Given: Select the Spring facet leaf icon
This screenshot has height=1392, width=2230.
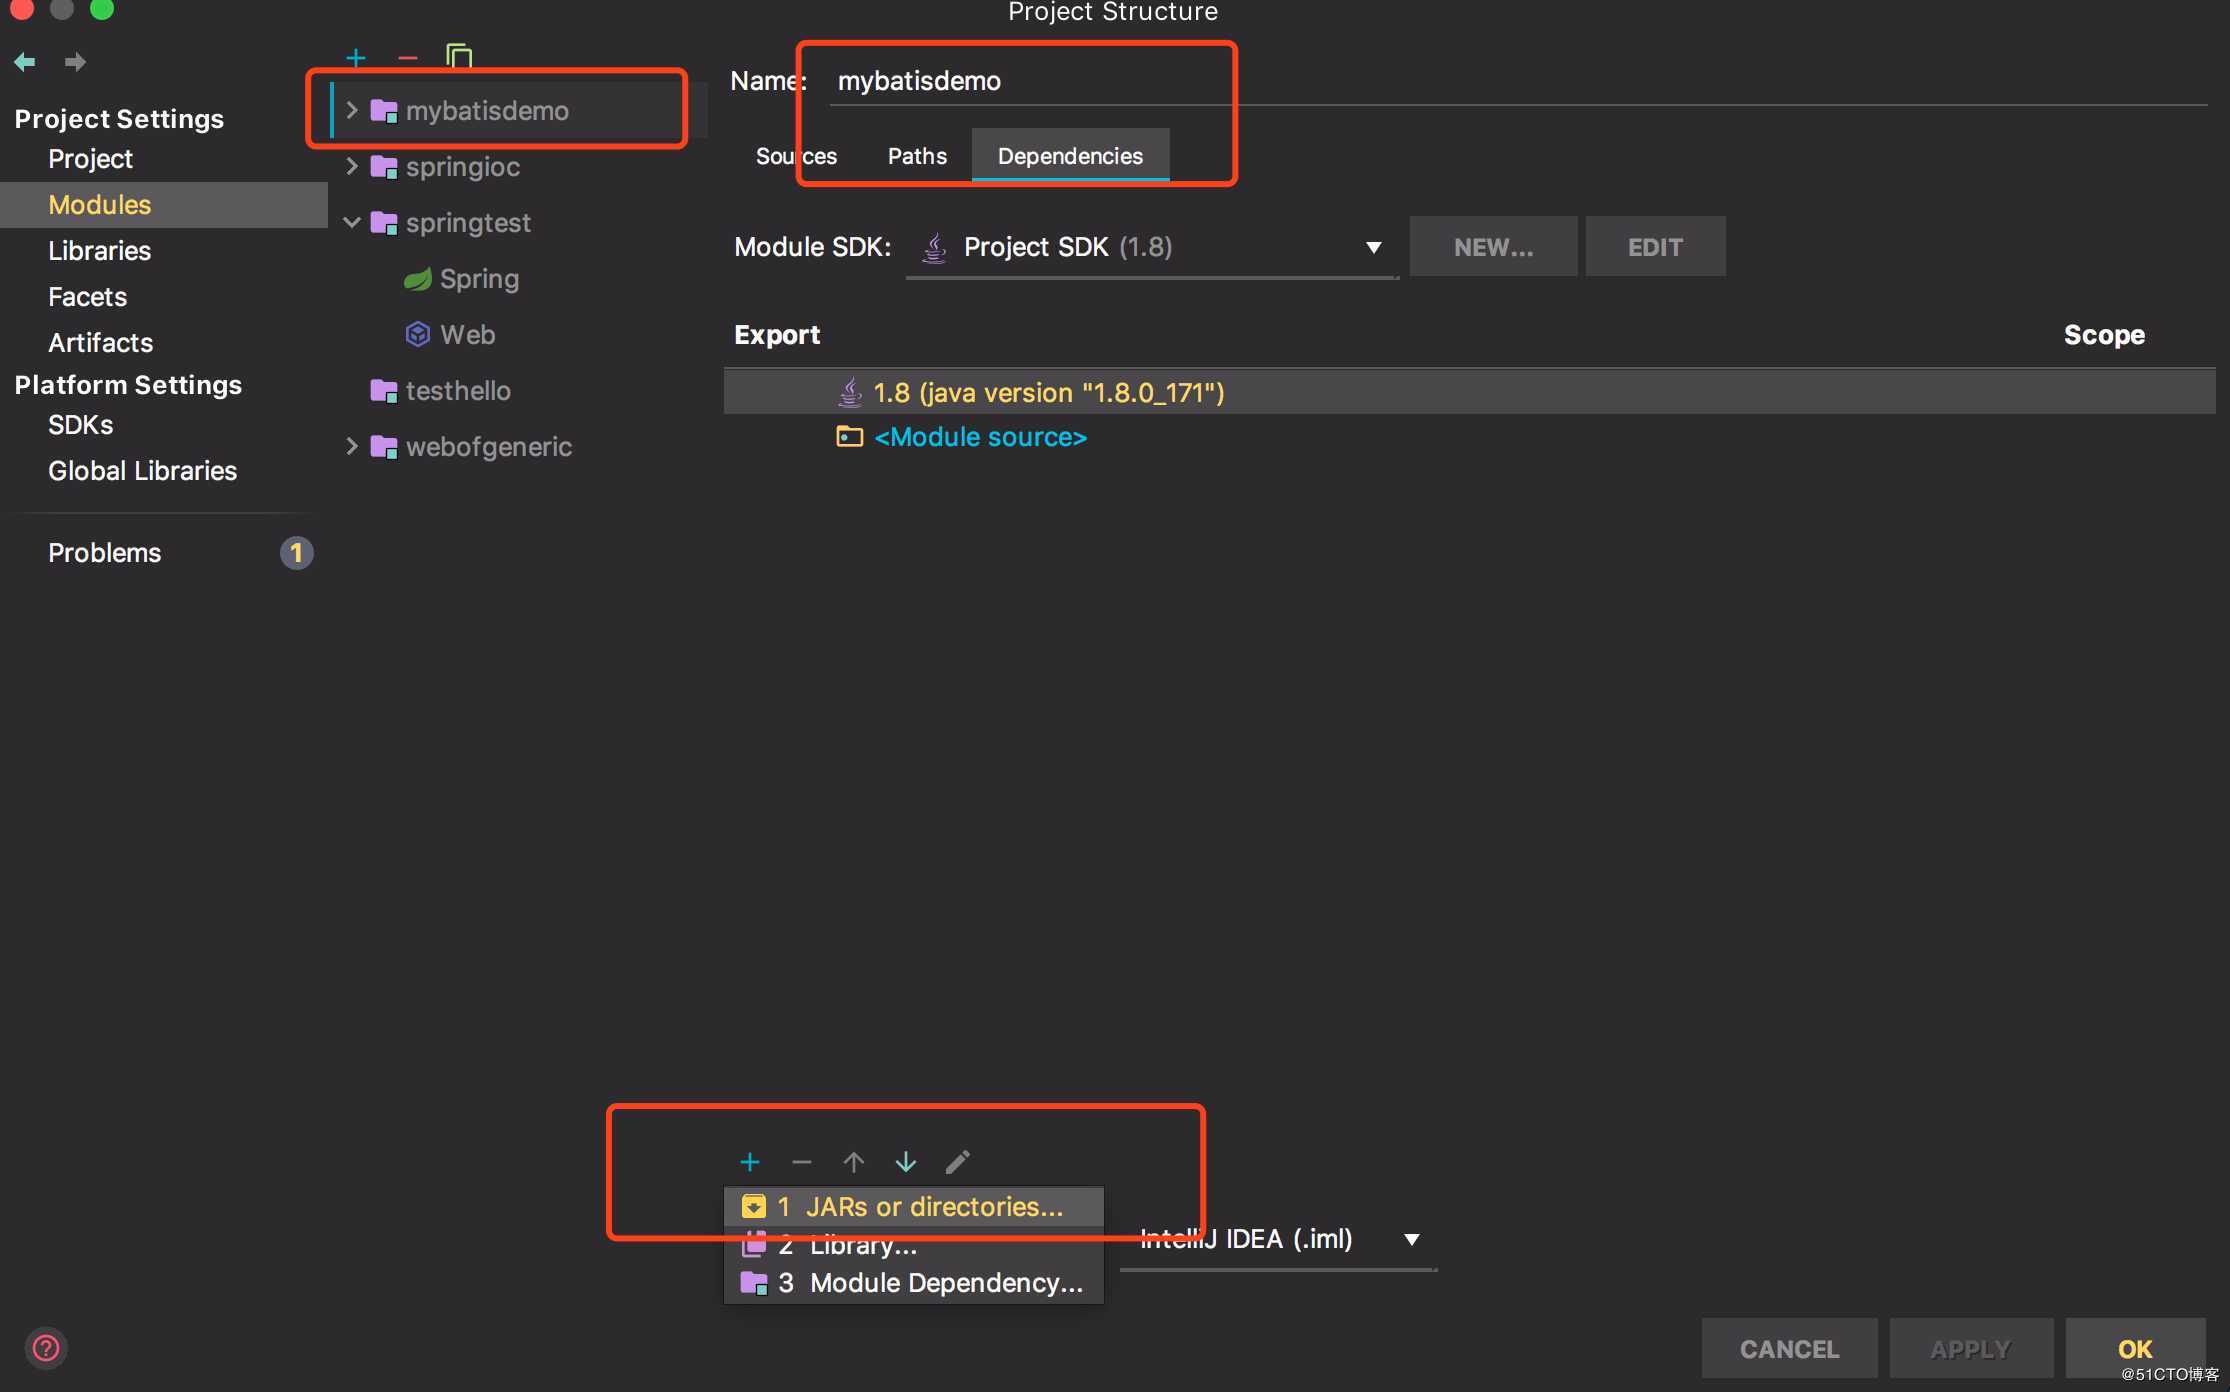Looking at the screenshot, I should click(x=418, y=279).
